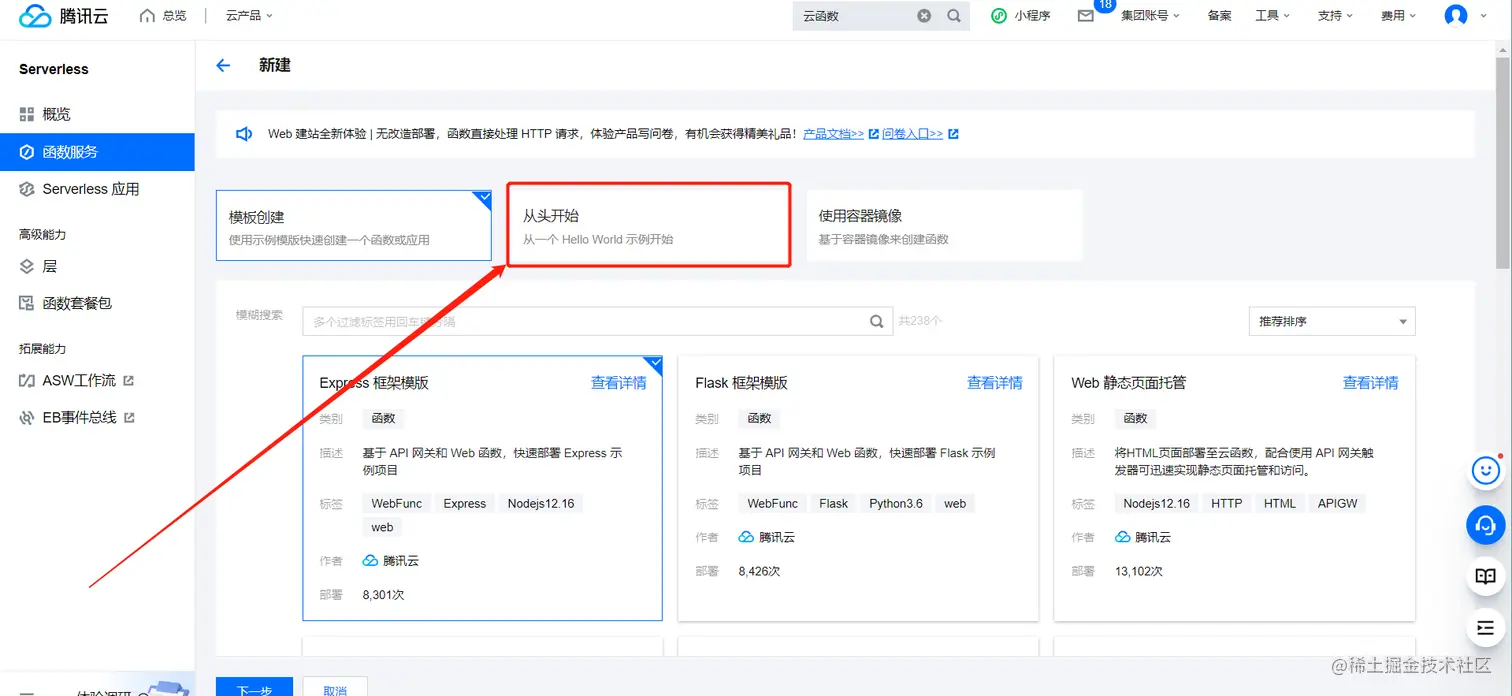1512x696 pixels.
Task: Select the Flask 框架模版 card
Action: [858, 488]
